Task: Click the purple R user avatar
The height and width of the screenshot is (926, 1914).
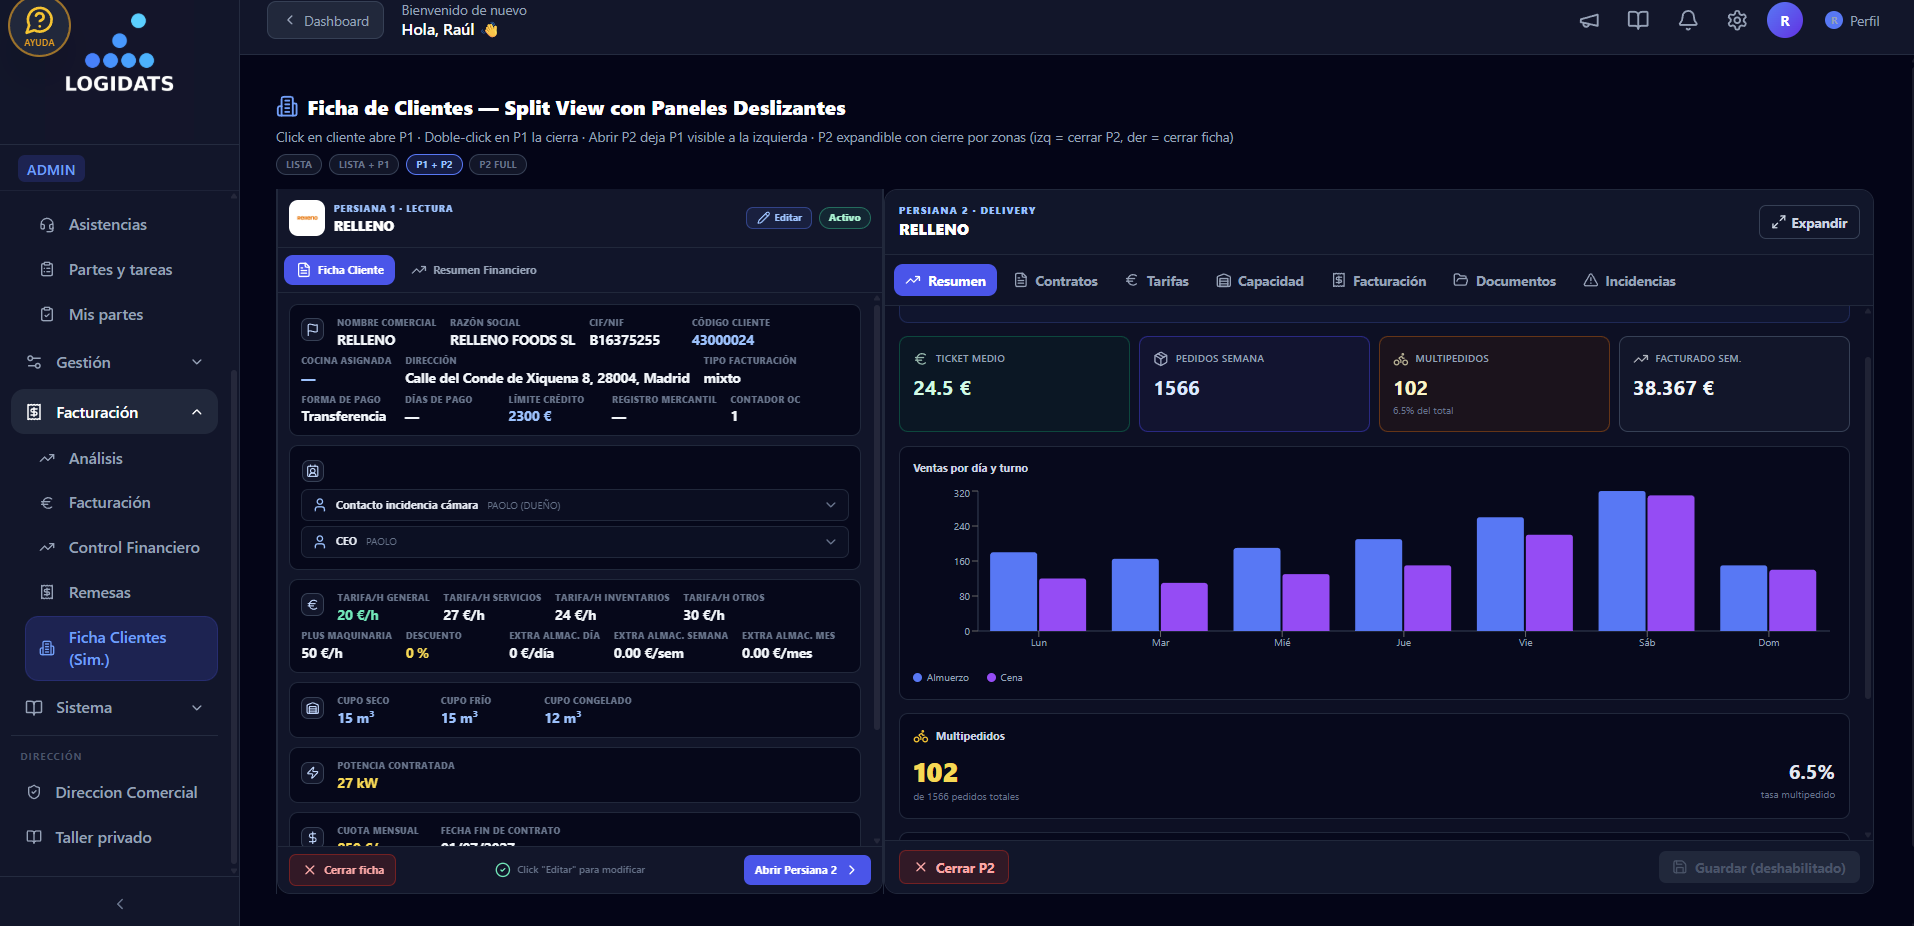Action: point(1785,20)
